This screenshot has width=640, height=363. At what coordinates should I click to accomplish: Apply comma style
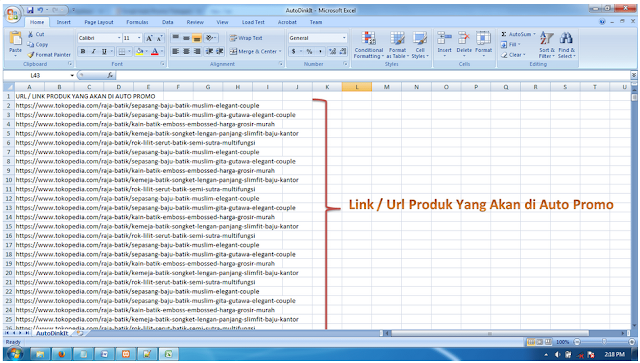320,51
